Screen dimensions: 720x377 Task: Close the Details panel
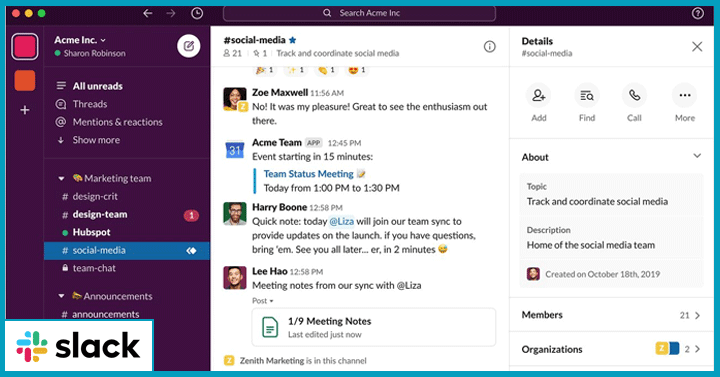[697, 46]
